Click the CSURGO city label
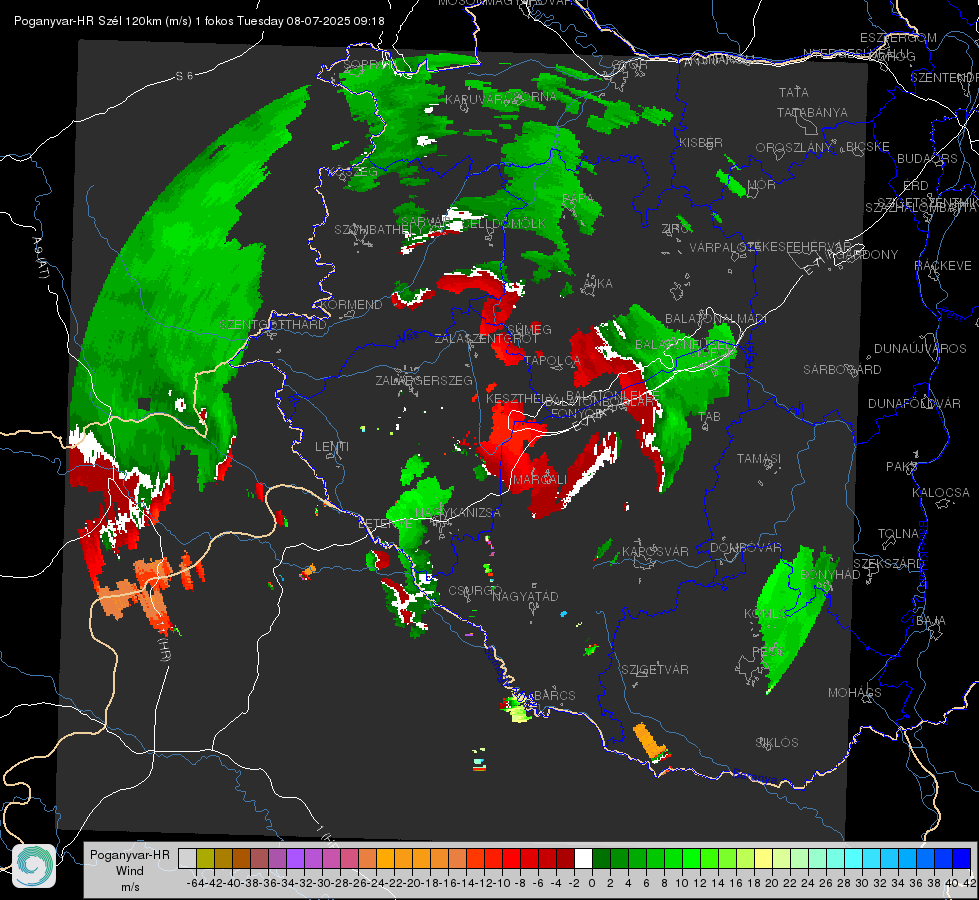The width and height of the screenshot is (979, 900). pyautogui.click(x=475, y=590)
